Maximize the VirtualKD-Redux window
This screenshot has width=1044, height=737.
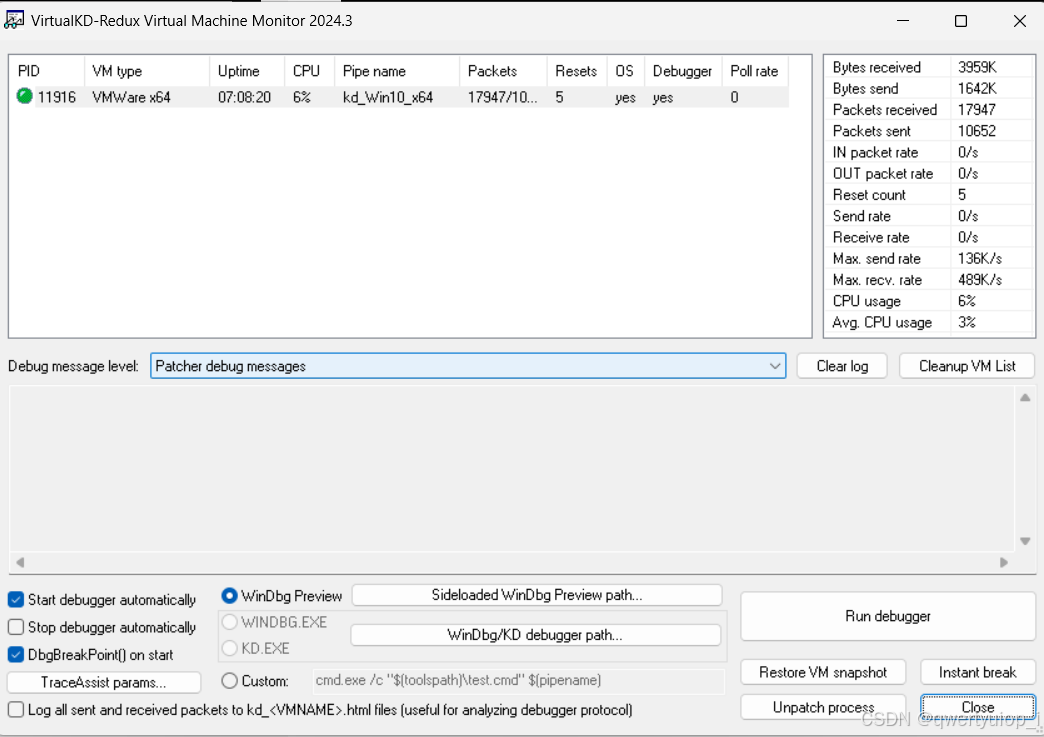tap(961, 21)
